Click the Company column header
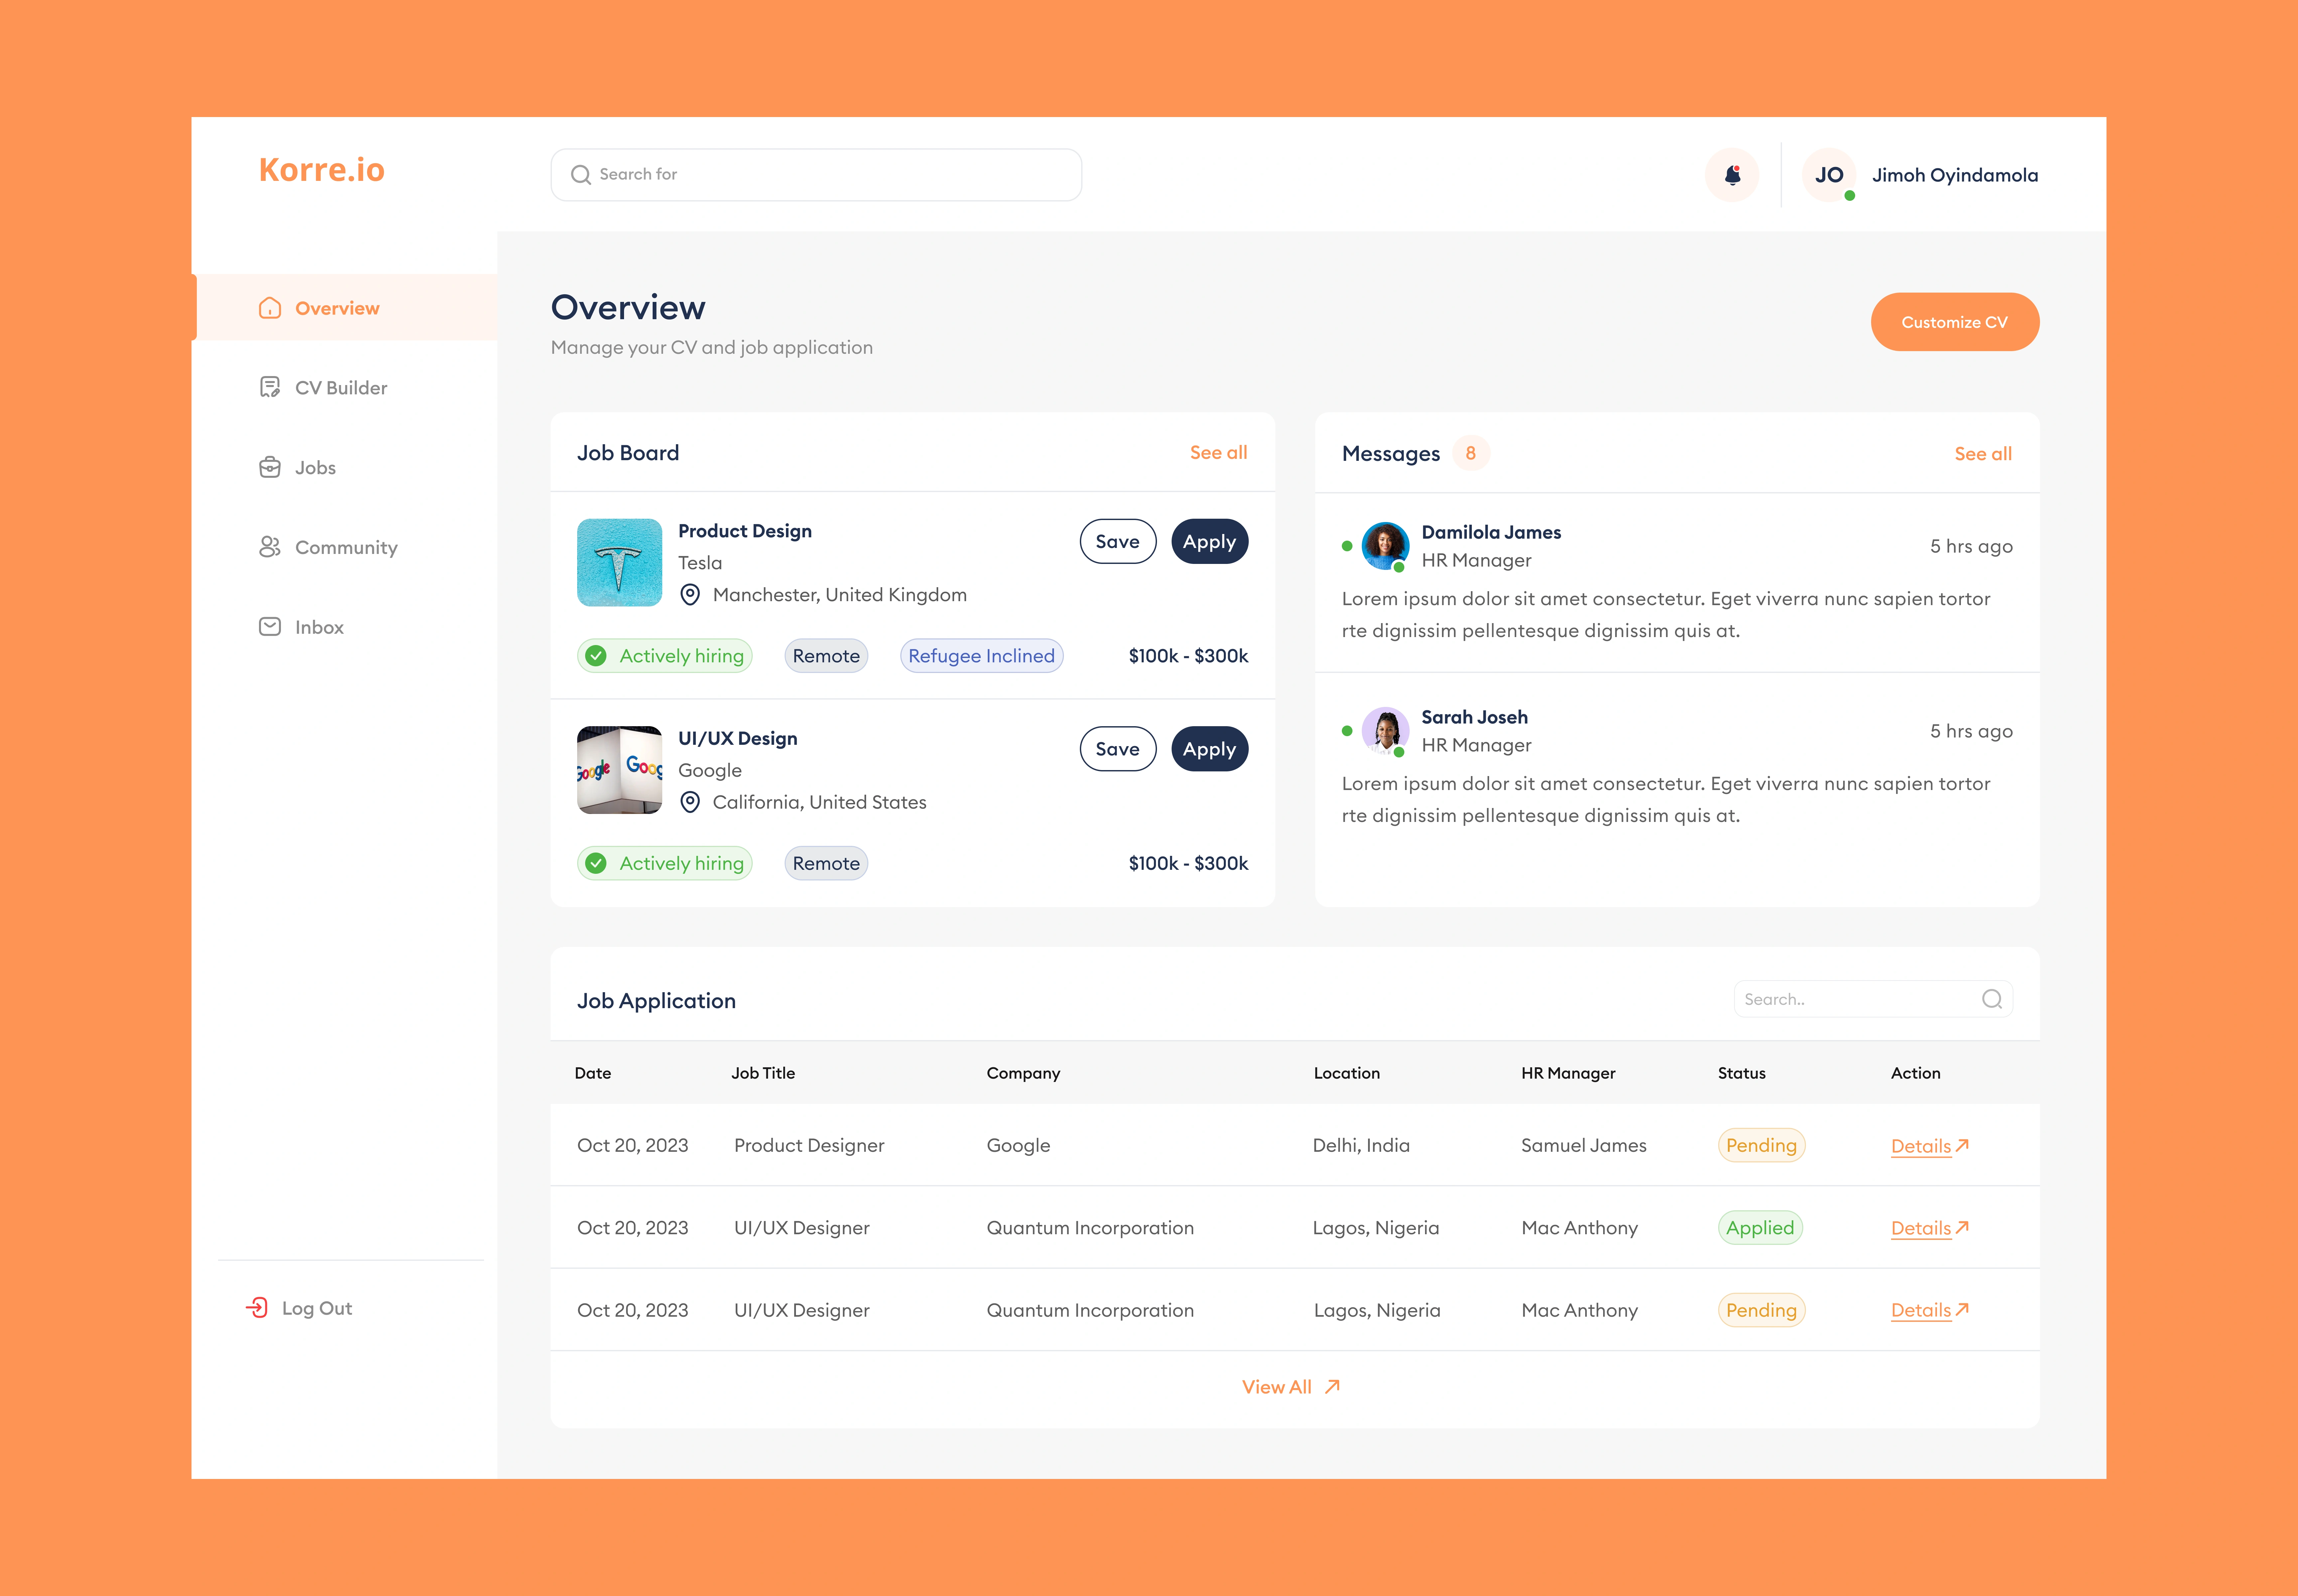2298x1596 pixels. coord(1023,1073)
